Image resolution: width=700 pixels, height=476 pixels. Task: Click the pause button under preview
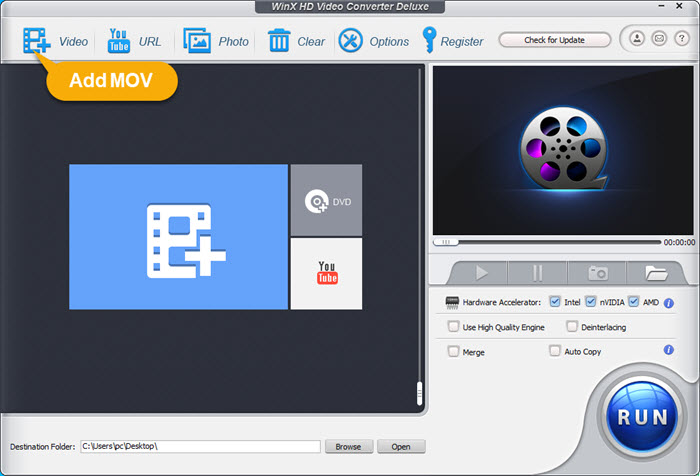click(x=538, y=272)
